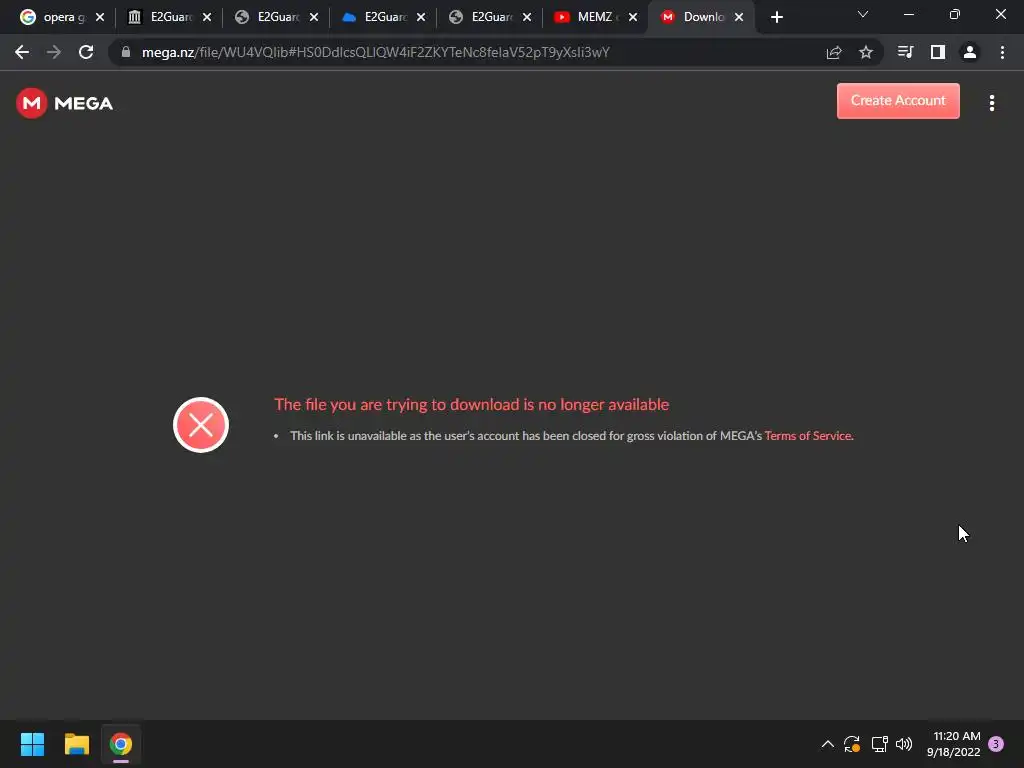This screenshot has width=1024, height=768.
Task: Open a new browser tab
Action: [x=776, y=17]
